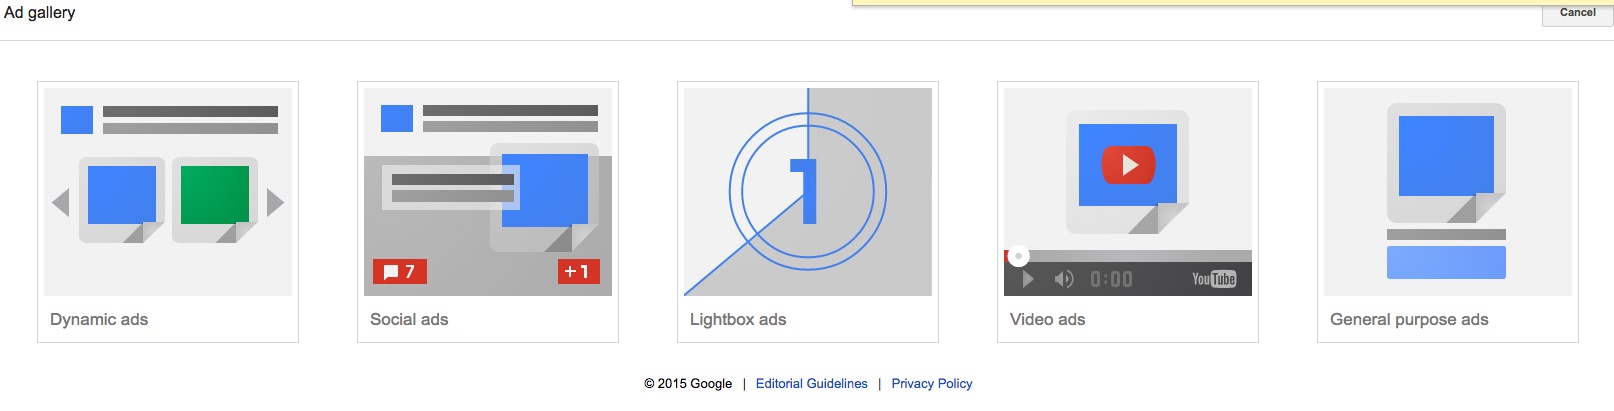Click the left carousel arrow in Dynamic ads
1614x411 pixels.
coord(61,203)
